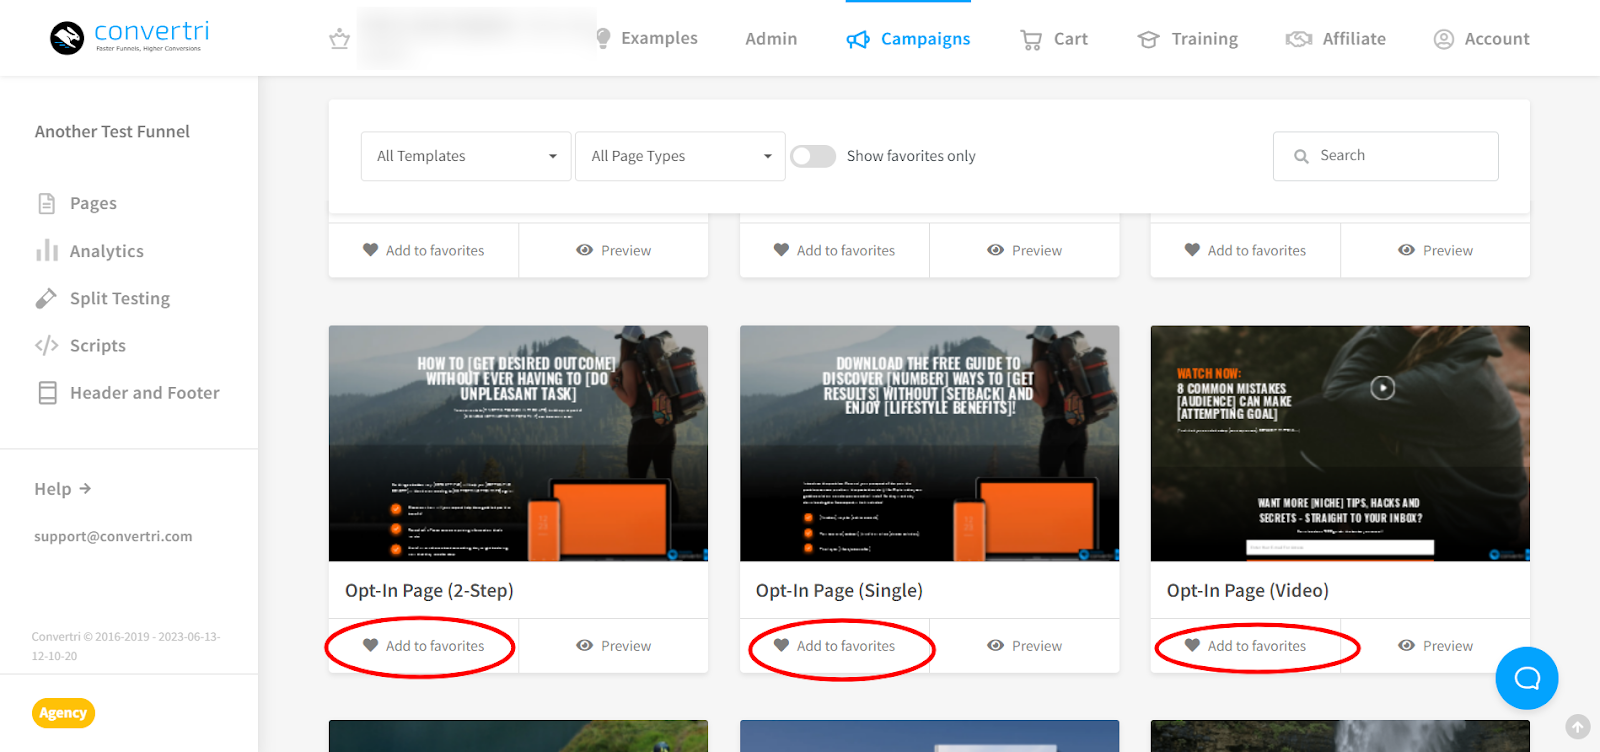
Task: Open the All Templates dropdown
Action: tap(466, 156)
